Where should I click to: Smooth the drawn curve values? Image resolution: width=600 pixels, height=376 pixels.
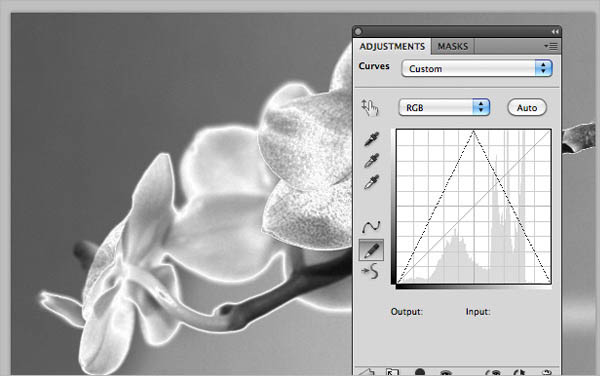[370, 271]
